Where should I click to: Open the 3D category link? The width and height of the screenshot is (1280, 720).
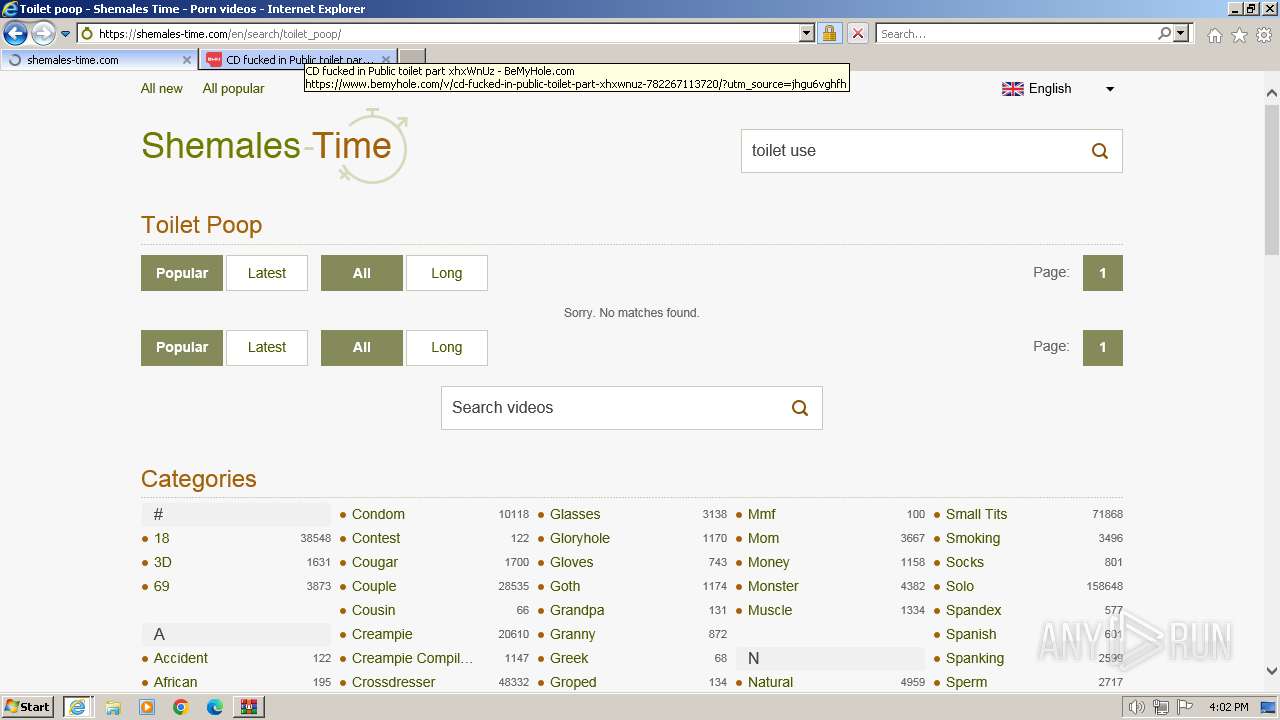(x=163, y=562)
